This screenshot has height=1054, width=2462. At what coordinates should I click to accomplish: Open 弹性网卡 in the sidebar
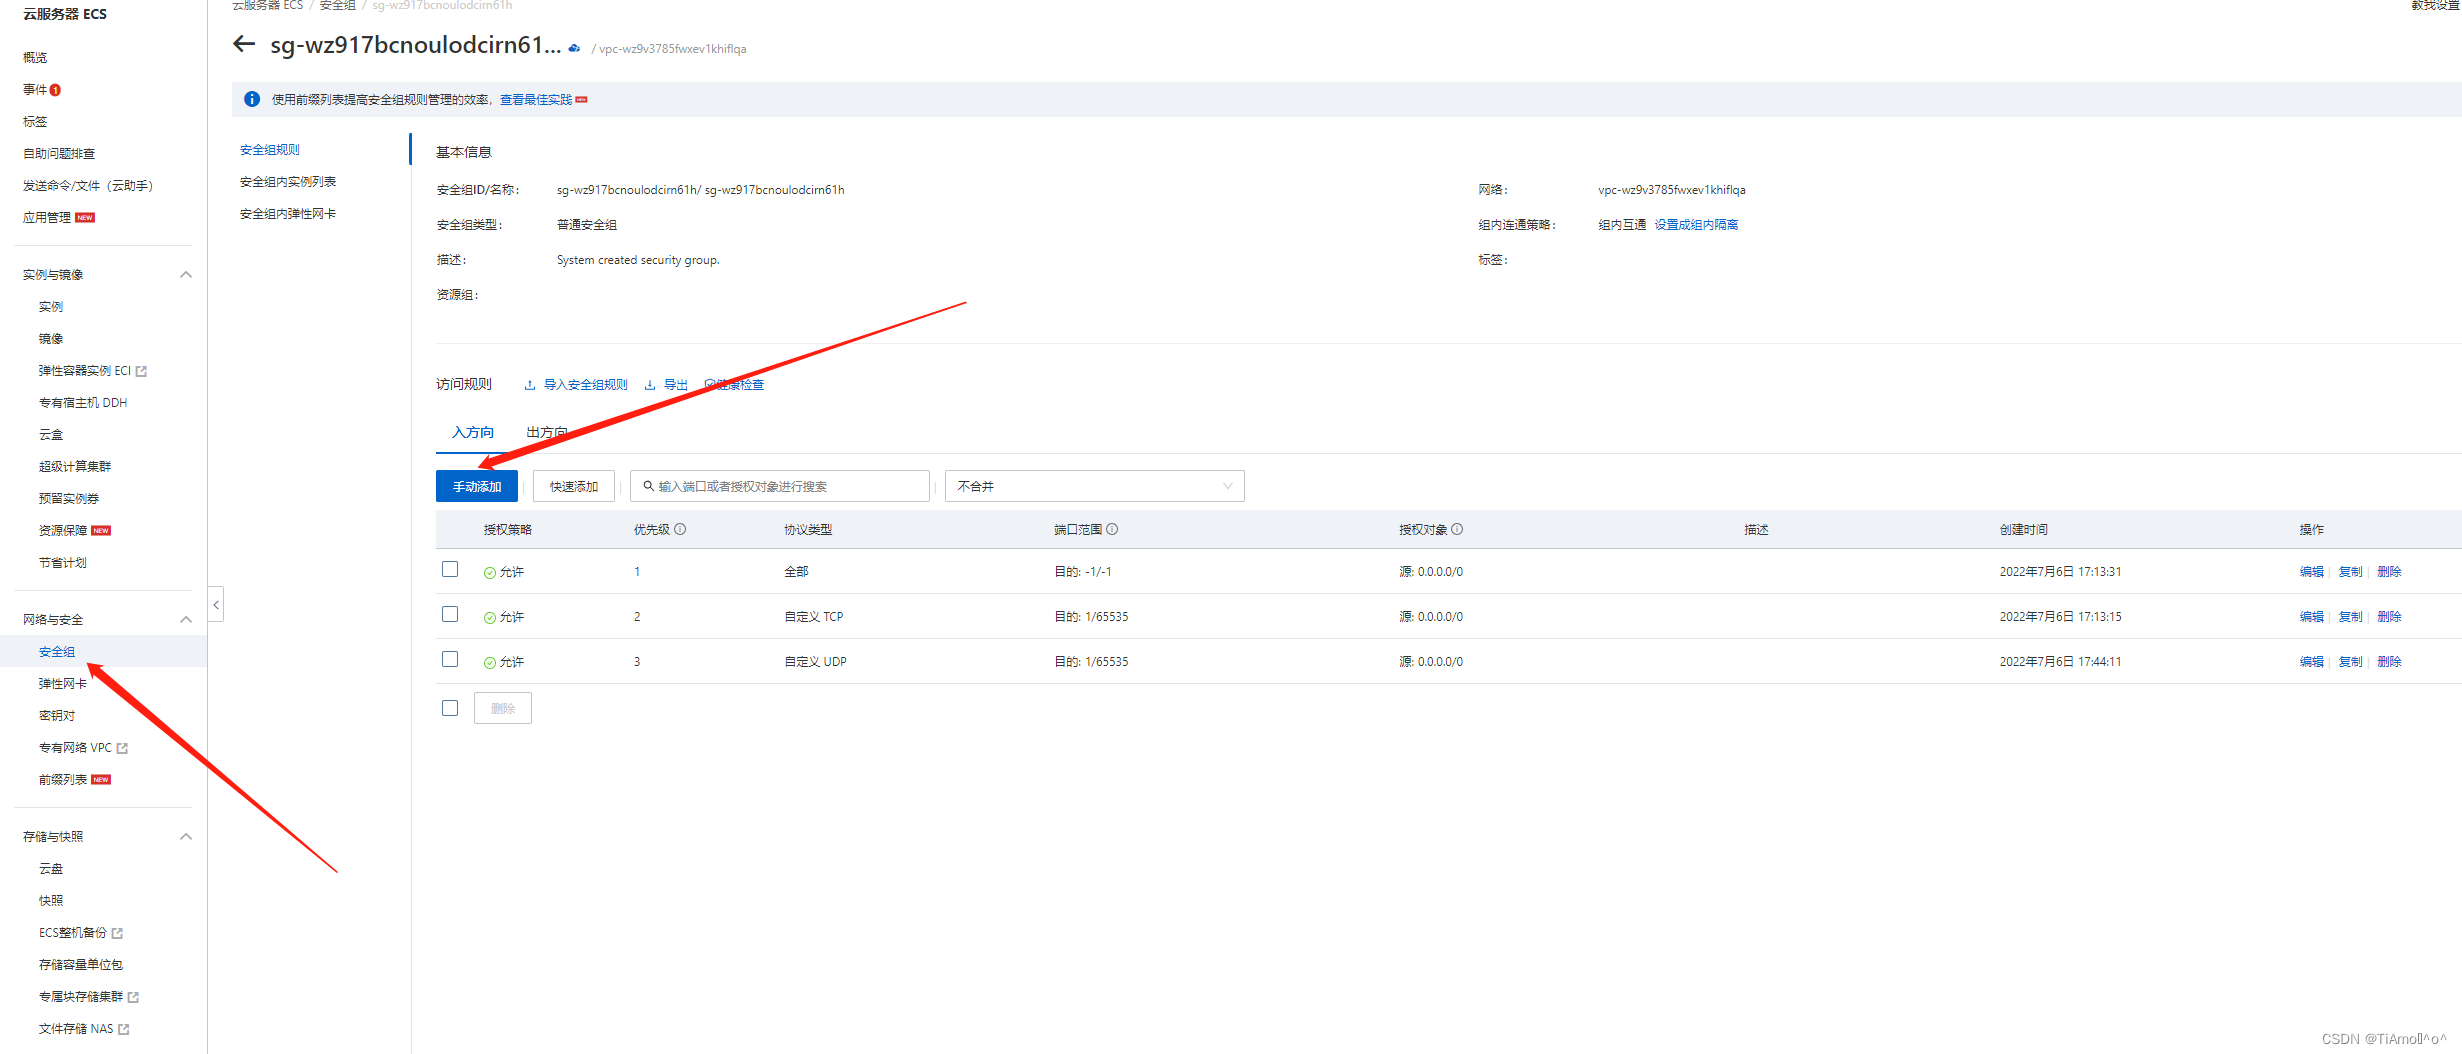point(63,684)
